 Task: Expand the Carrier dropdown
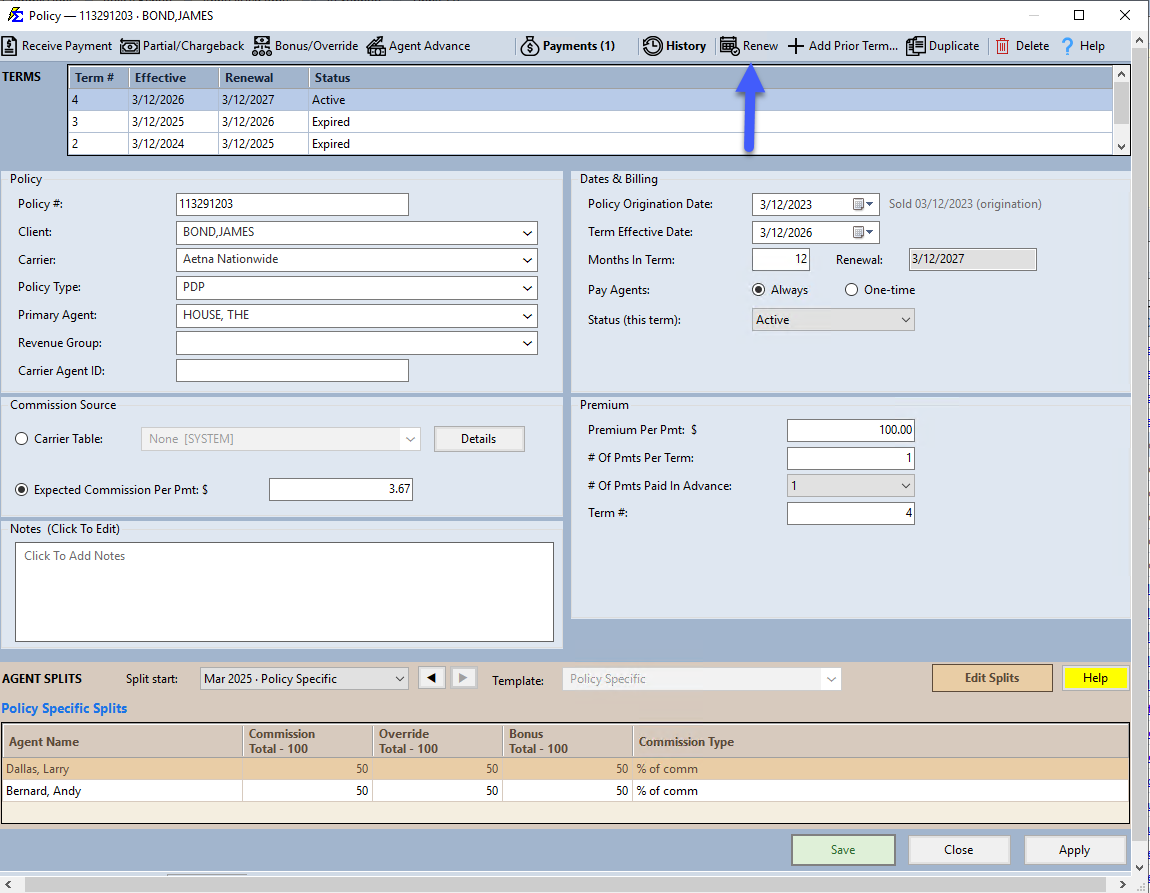[x=527, y=260]
